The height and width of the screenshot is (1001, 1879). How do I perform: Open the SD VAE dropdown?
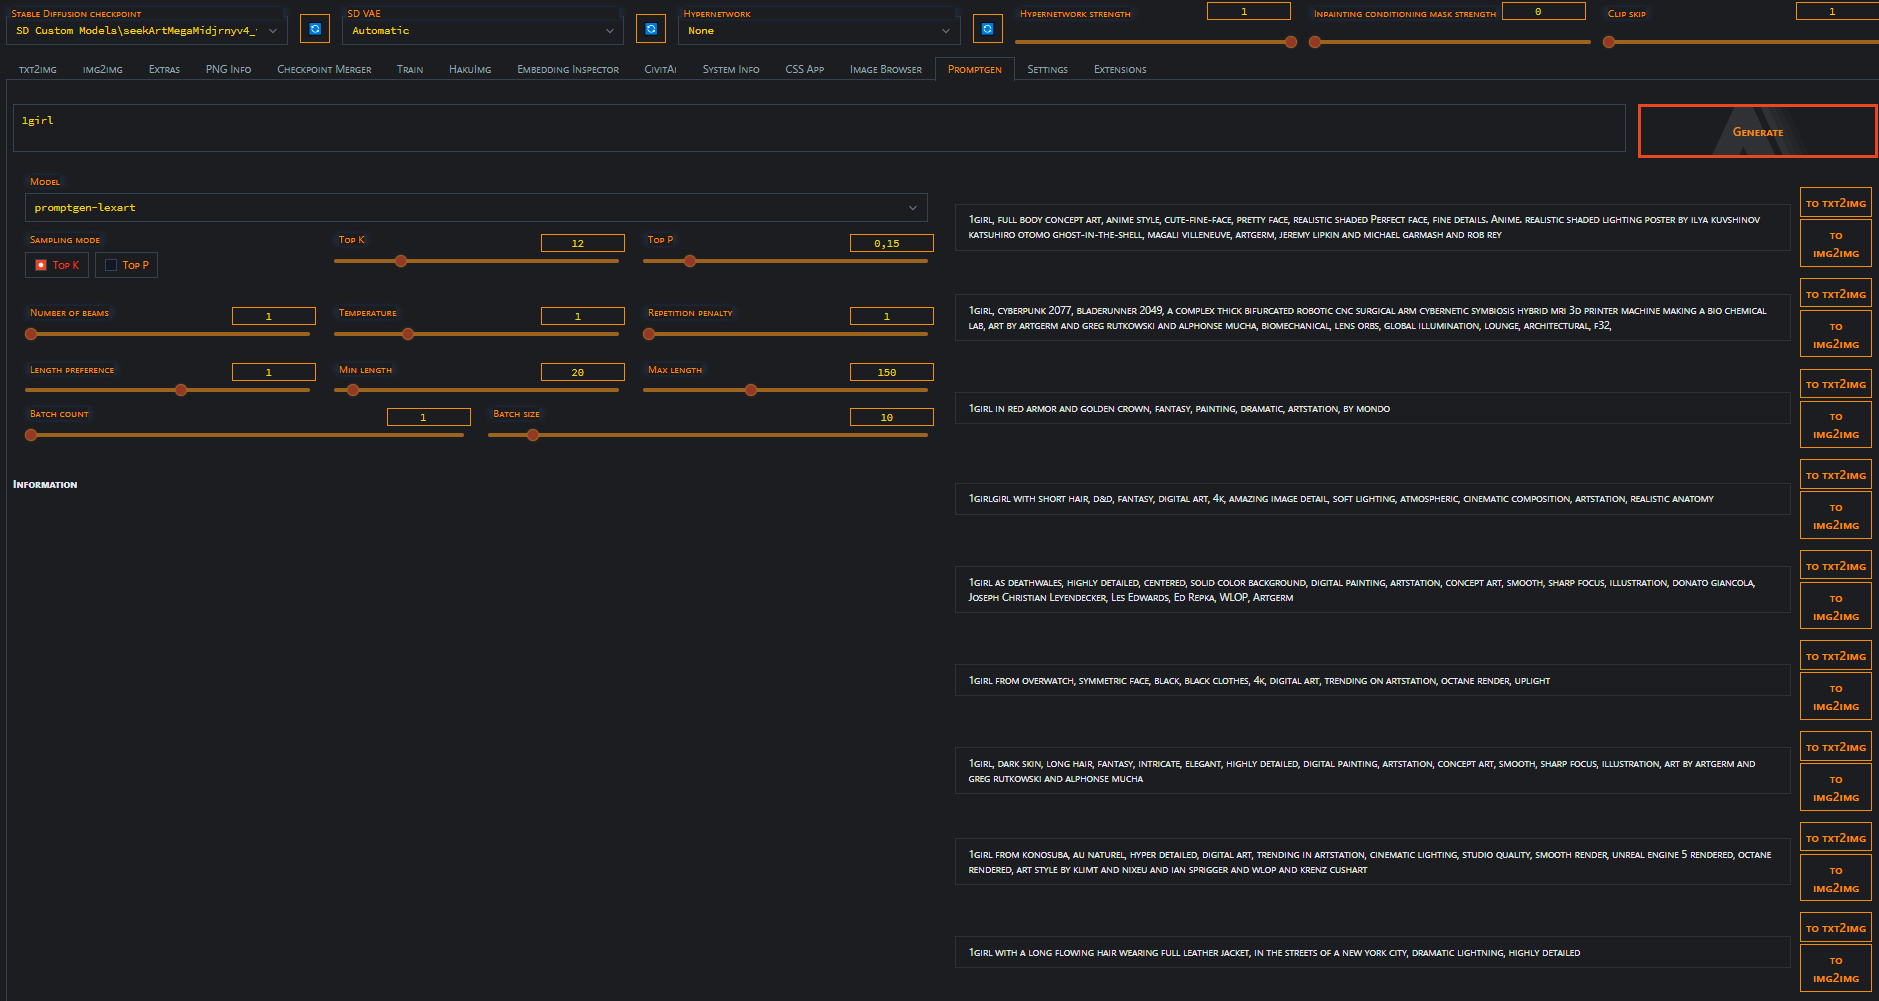click(x=483, y=31)
